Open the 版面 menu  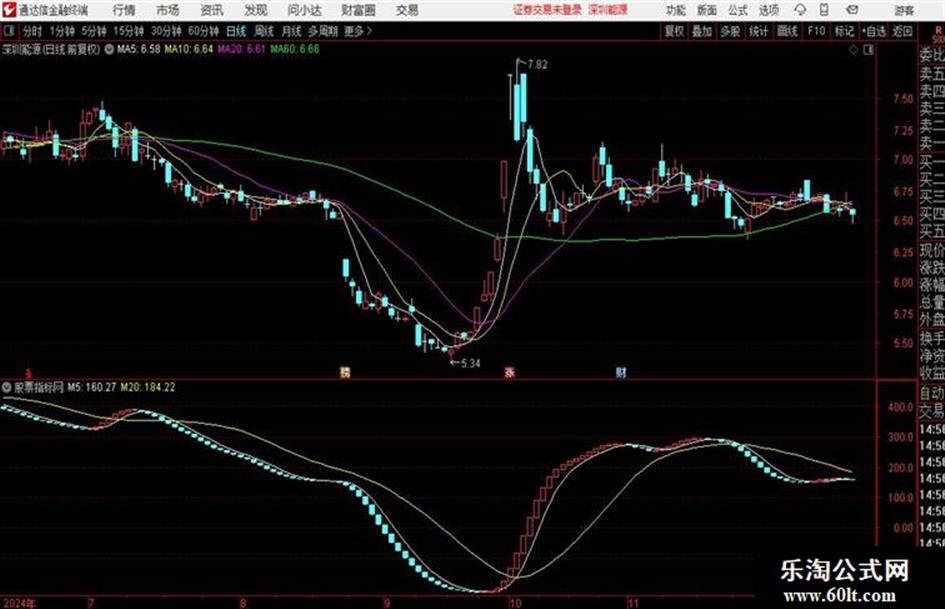pyautogui.click(x=706, y=10)
